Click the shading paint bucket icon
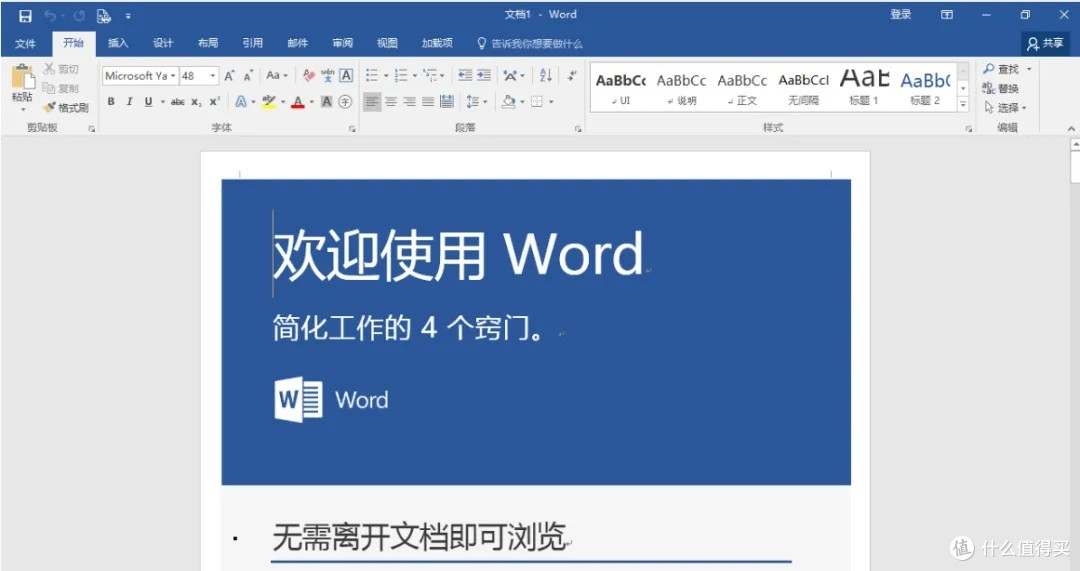The image size is (1080, 571). [508, 102]
